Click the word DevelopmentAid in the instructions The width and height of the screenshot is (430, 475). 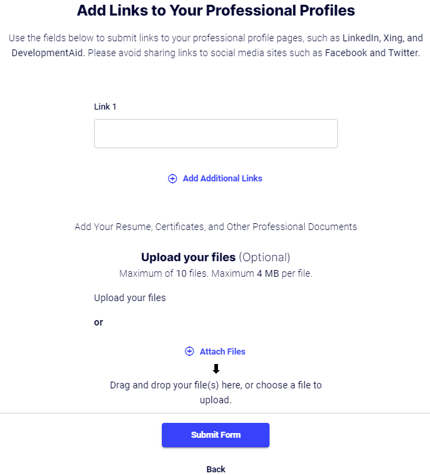pos(47,53)
